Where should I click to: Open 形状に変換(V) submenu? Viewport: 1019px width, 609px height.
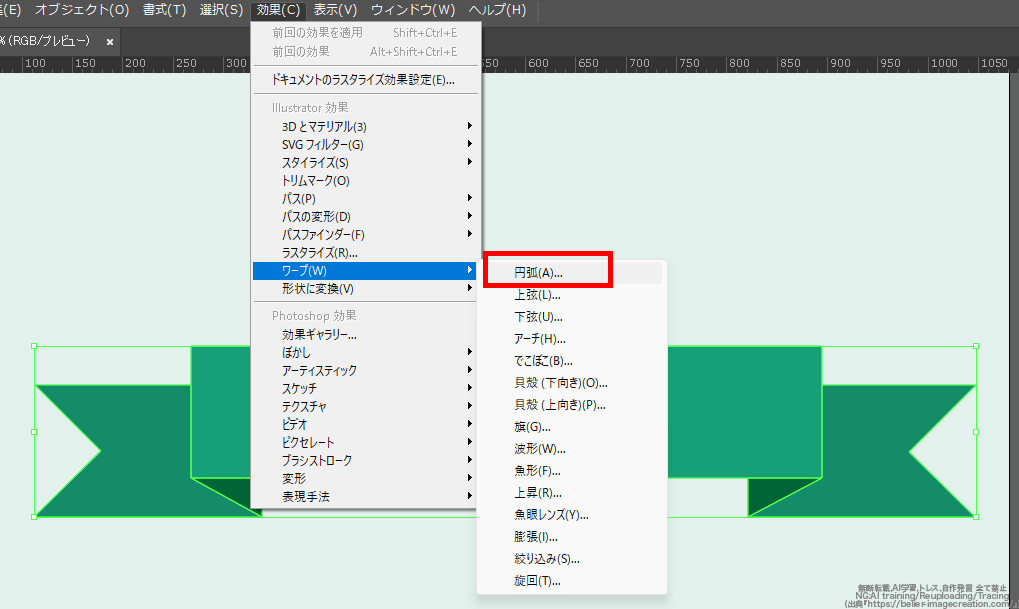317,289
